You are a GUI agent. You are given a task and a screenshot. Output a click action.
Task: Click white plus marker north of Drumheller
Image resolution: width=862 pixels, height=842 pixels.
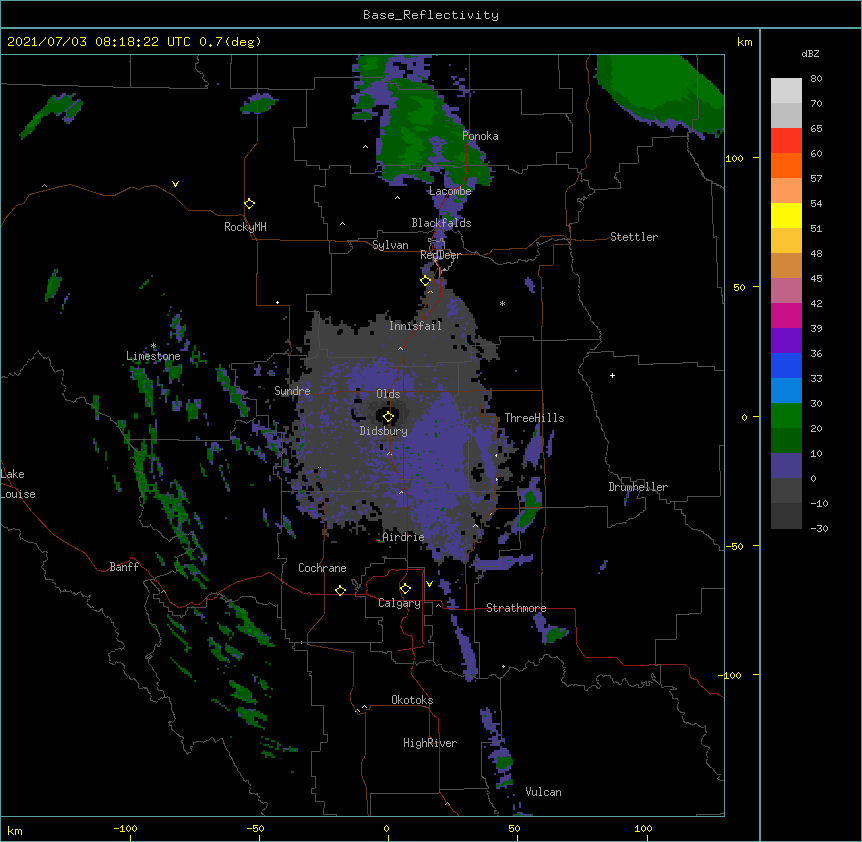[x=612, y=375]
